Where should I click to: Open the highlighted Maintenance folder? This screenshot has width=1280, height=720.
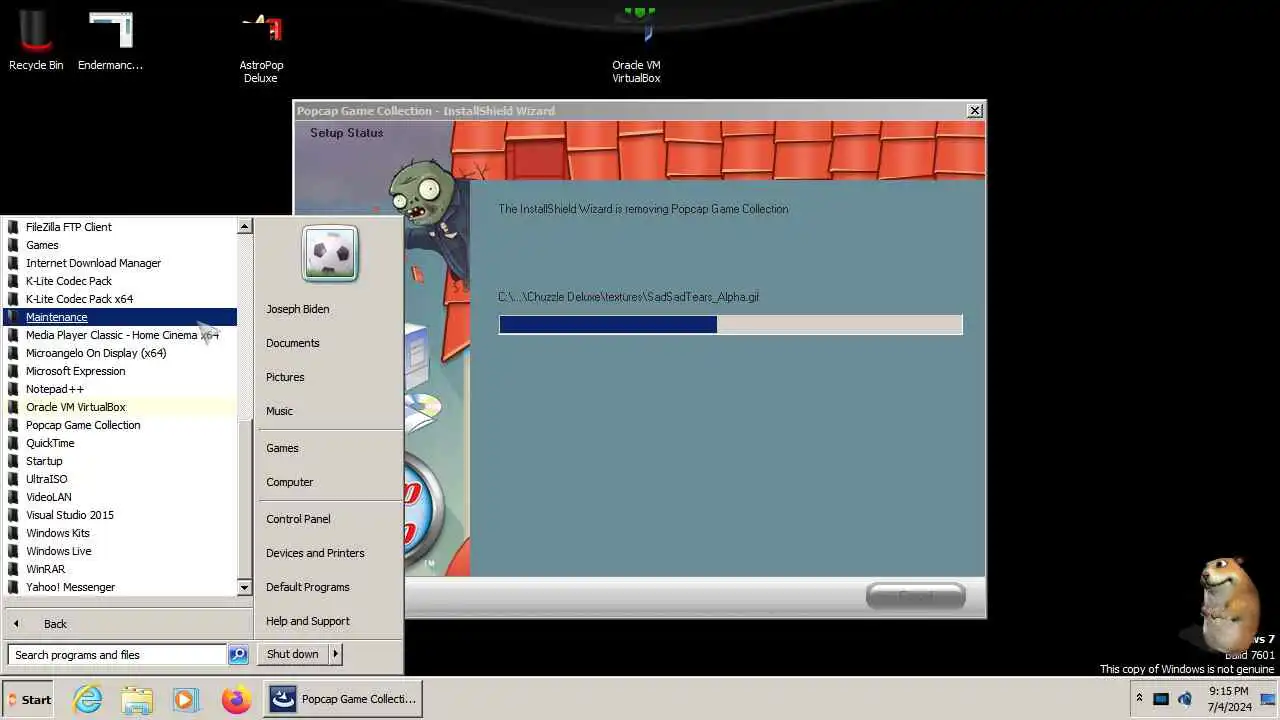121,317
